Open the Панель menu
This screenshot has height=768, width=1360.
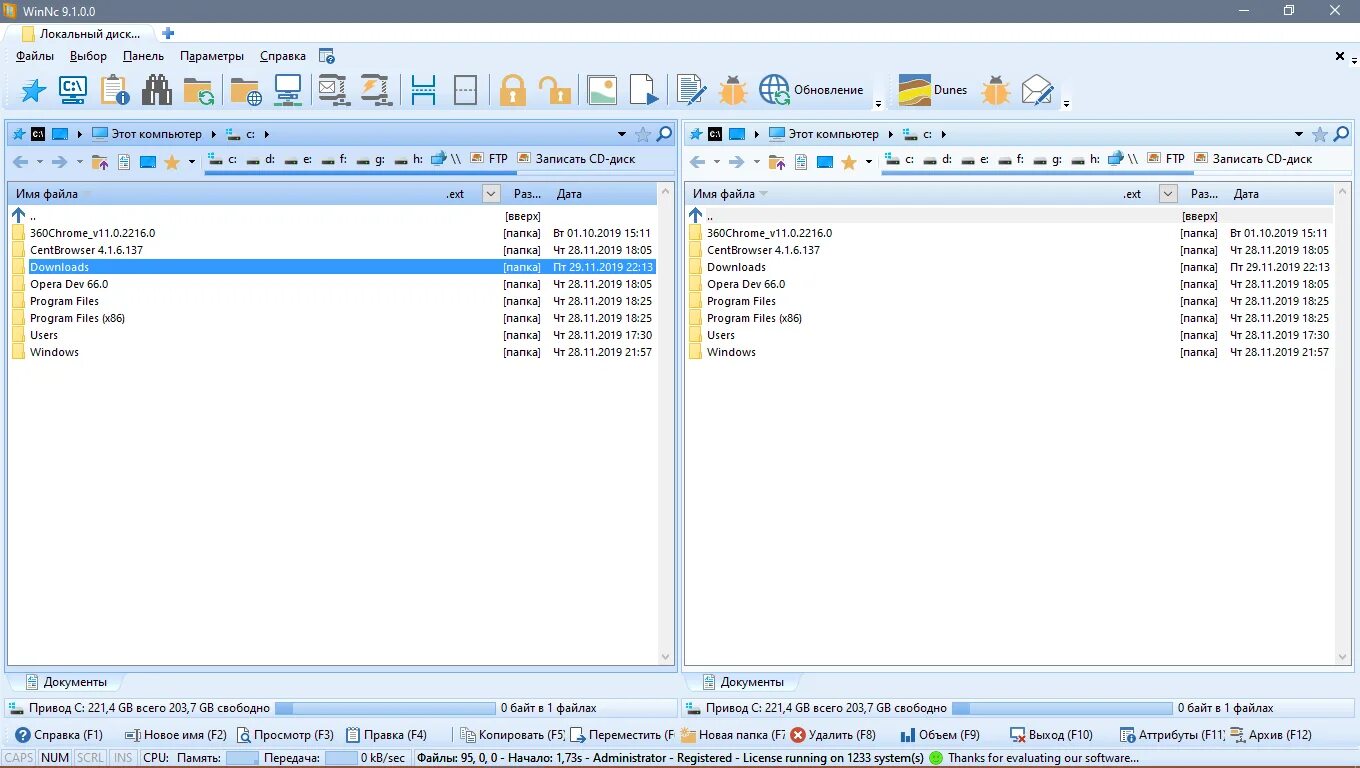(143, 56)
